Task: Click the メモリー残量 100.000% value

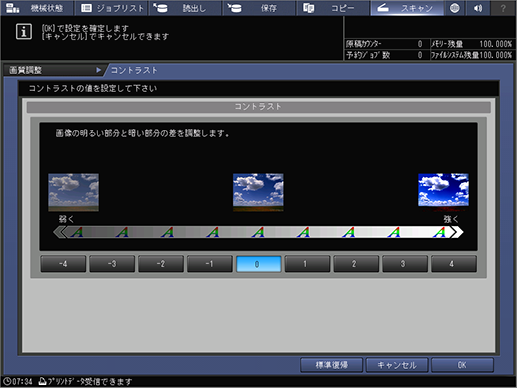Action: coord(496,44)
